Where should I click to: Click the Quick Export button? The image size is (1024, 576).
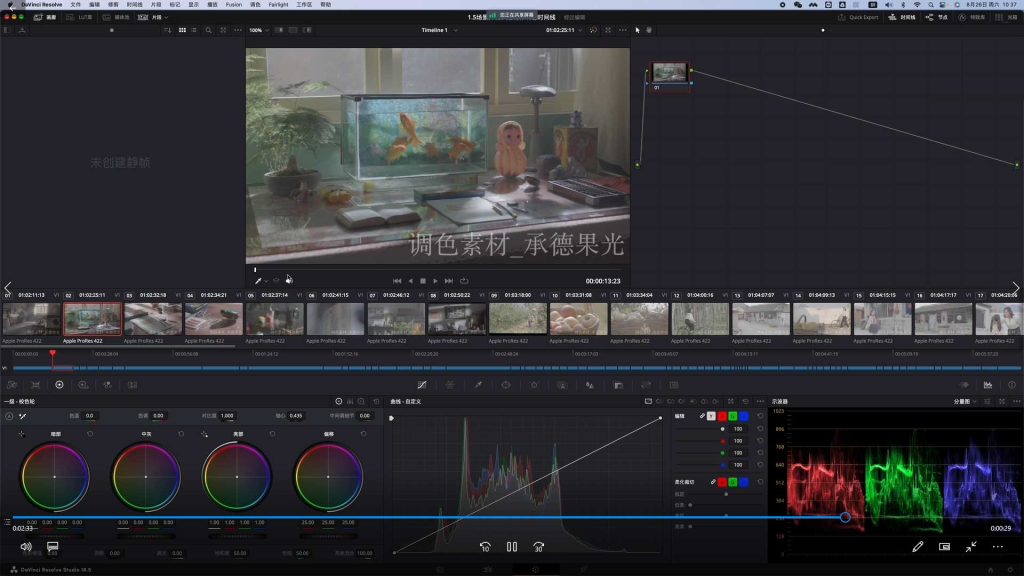859,17
